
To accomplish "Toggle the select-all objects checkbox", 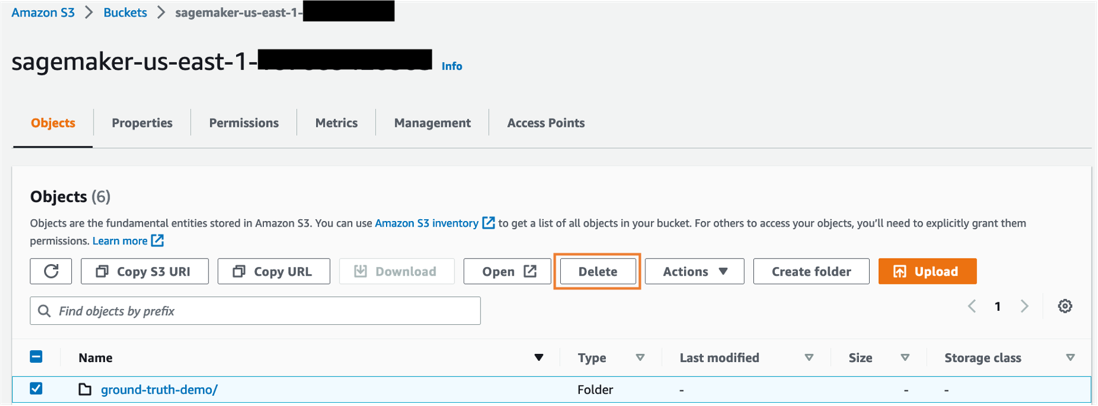I will pos(36,357).
